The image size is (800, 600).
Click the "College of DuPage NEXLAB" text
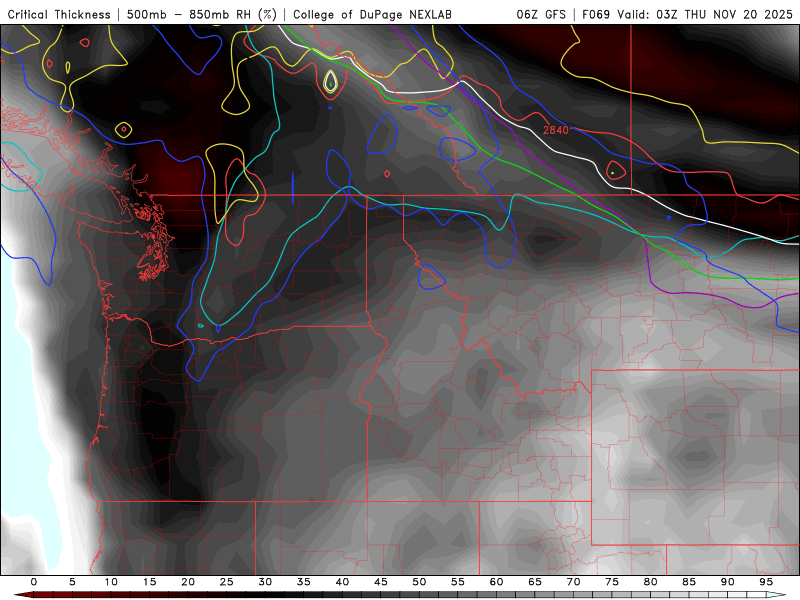(372, 15)
